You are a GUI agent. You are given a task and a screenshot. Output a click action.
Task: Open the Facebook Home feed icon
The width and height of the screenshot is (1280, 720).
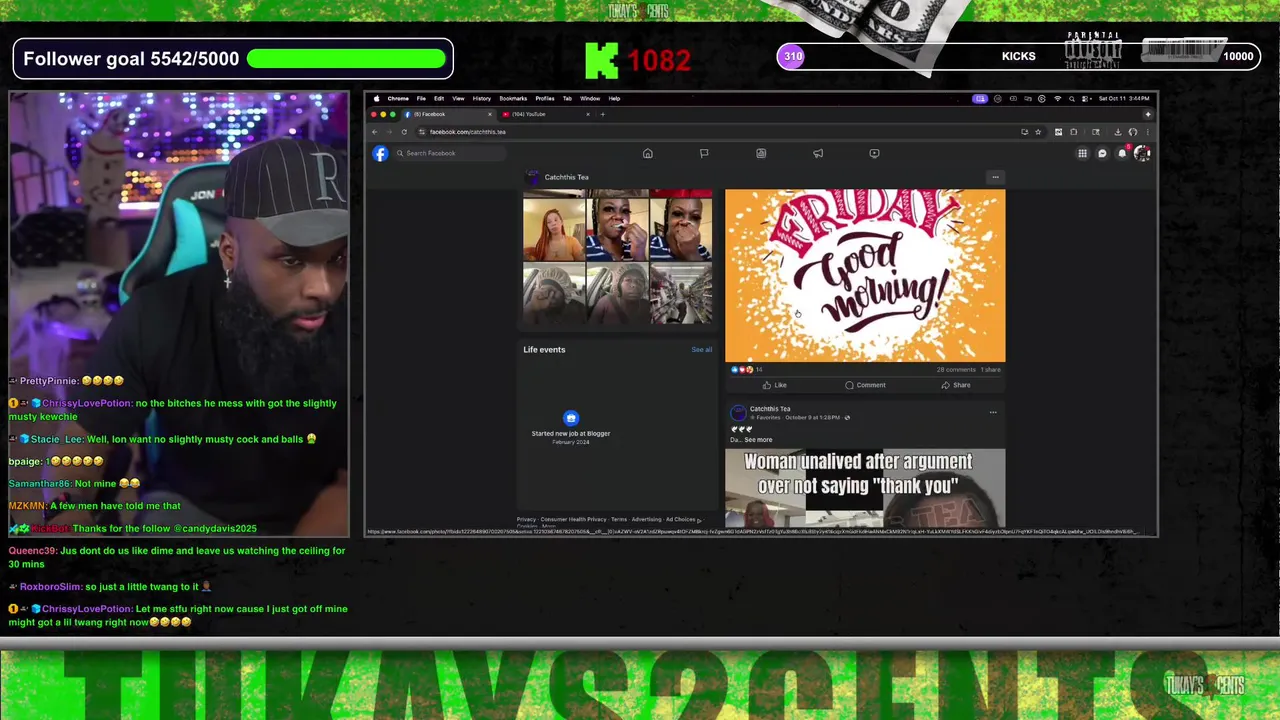click(x=647, y=153)
